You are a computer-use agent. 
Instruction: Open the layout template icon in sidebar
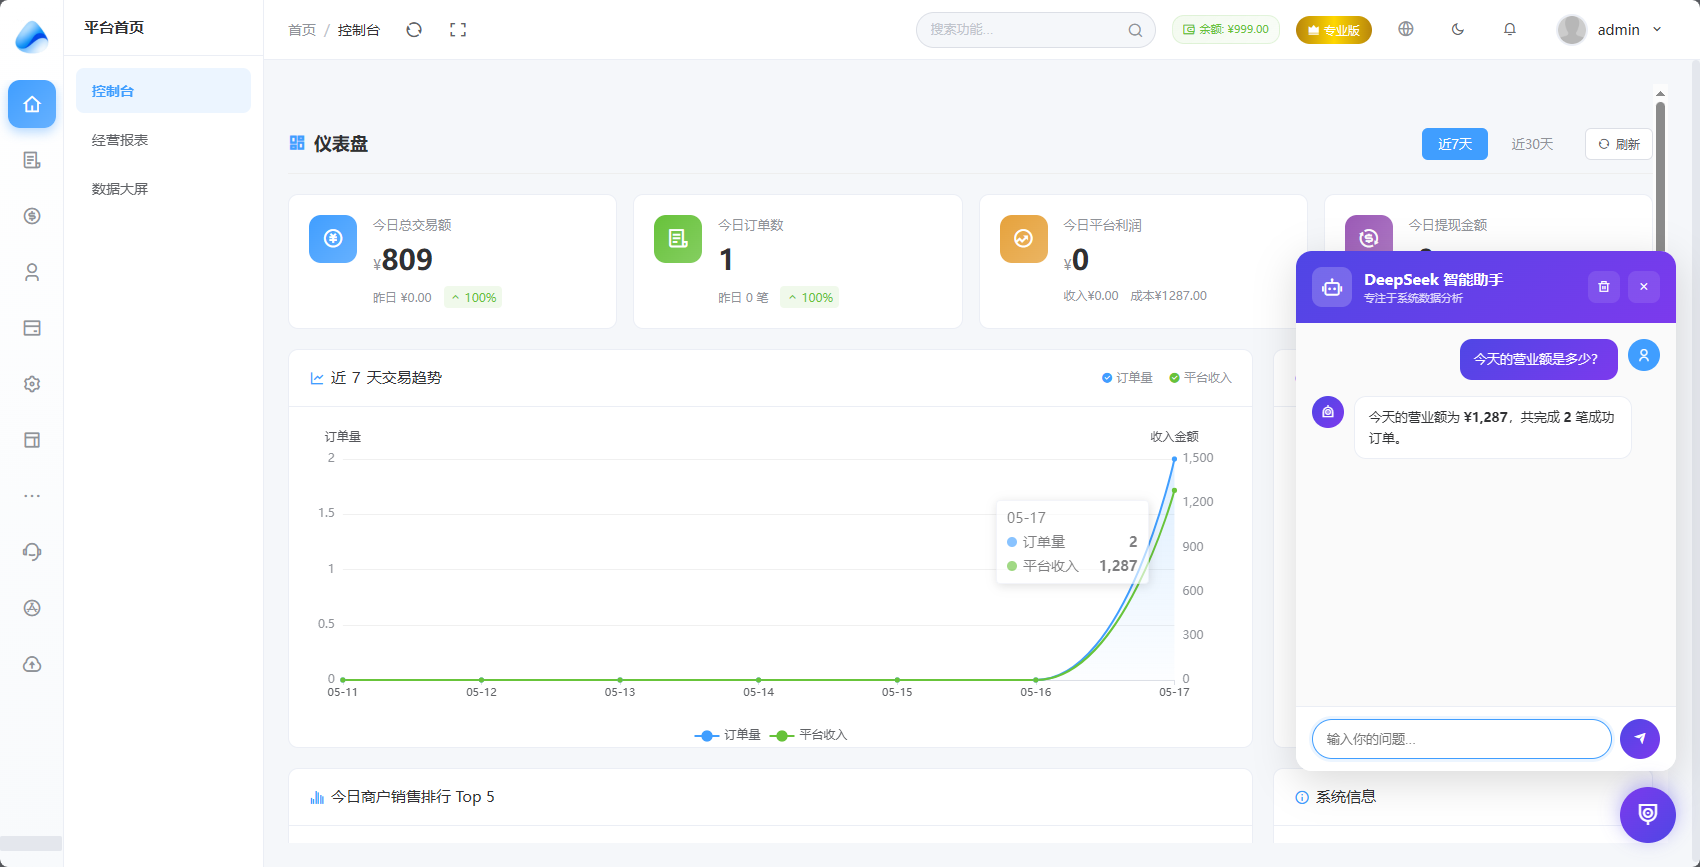(x=32, y=440)
